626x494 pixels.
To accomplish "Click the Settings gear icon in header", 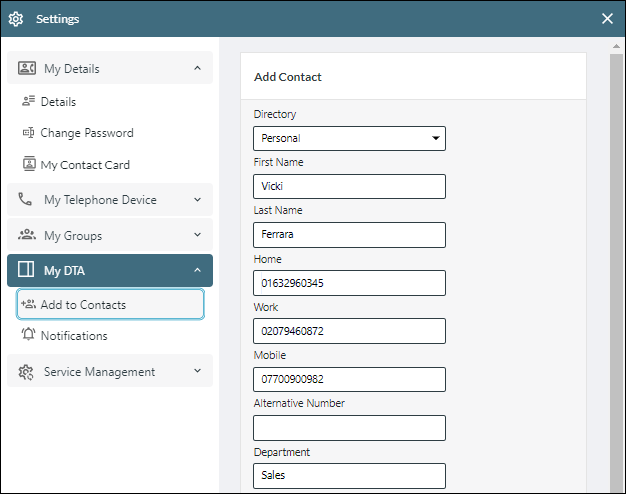I will click(x=16, y=19).
